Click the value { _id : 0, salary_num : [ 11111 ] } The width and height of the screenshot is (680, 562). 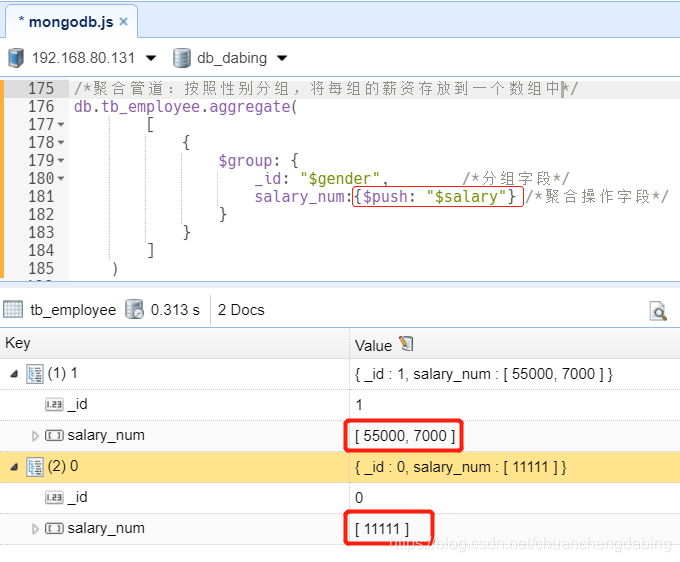click(x=461, y=467)
